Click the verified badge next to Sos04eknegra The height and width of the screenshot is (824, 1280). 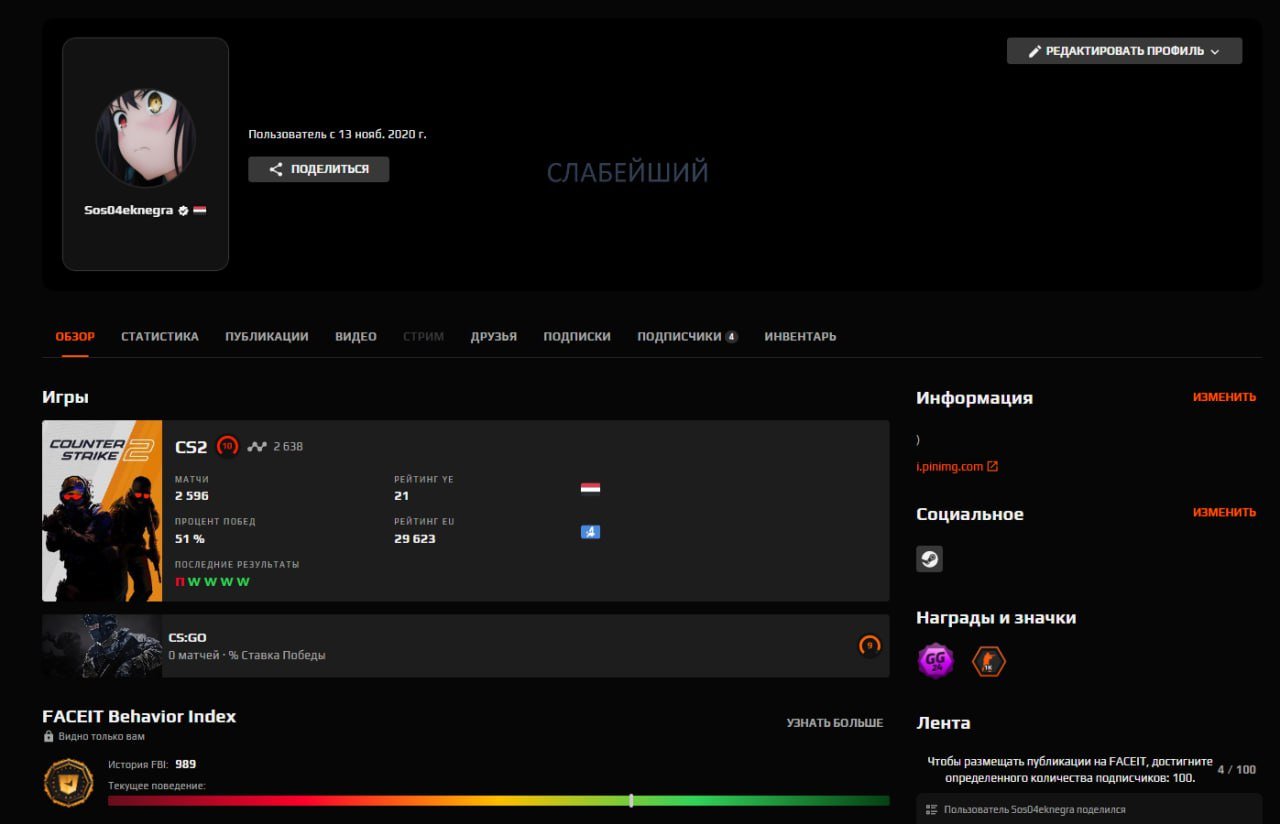tap(183, 211)
